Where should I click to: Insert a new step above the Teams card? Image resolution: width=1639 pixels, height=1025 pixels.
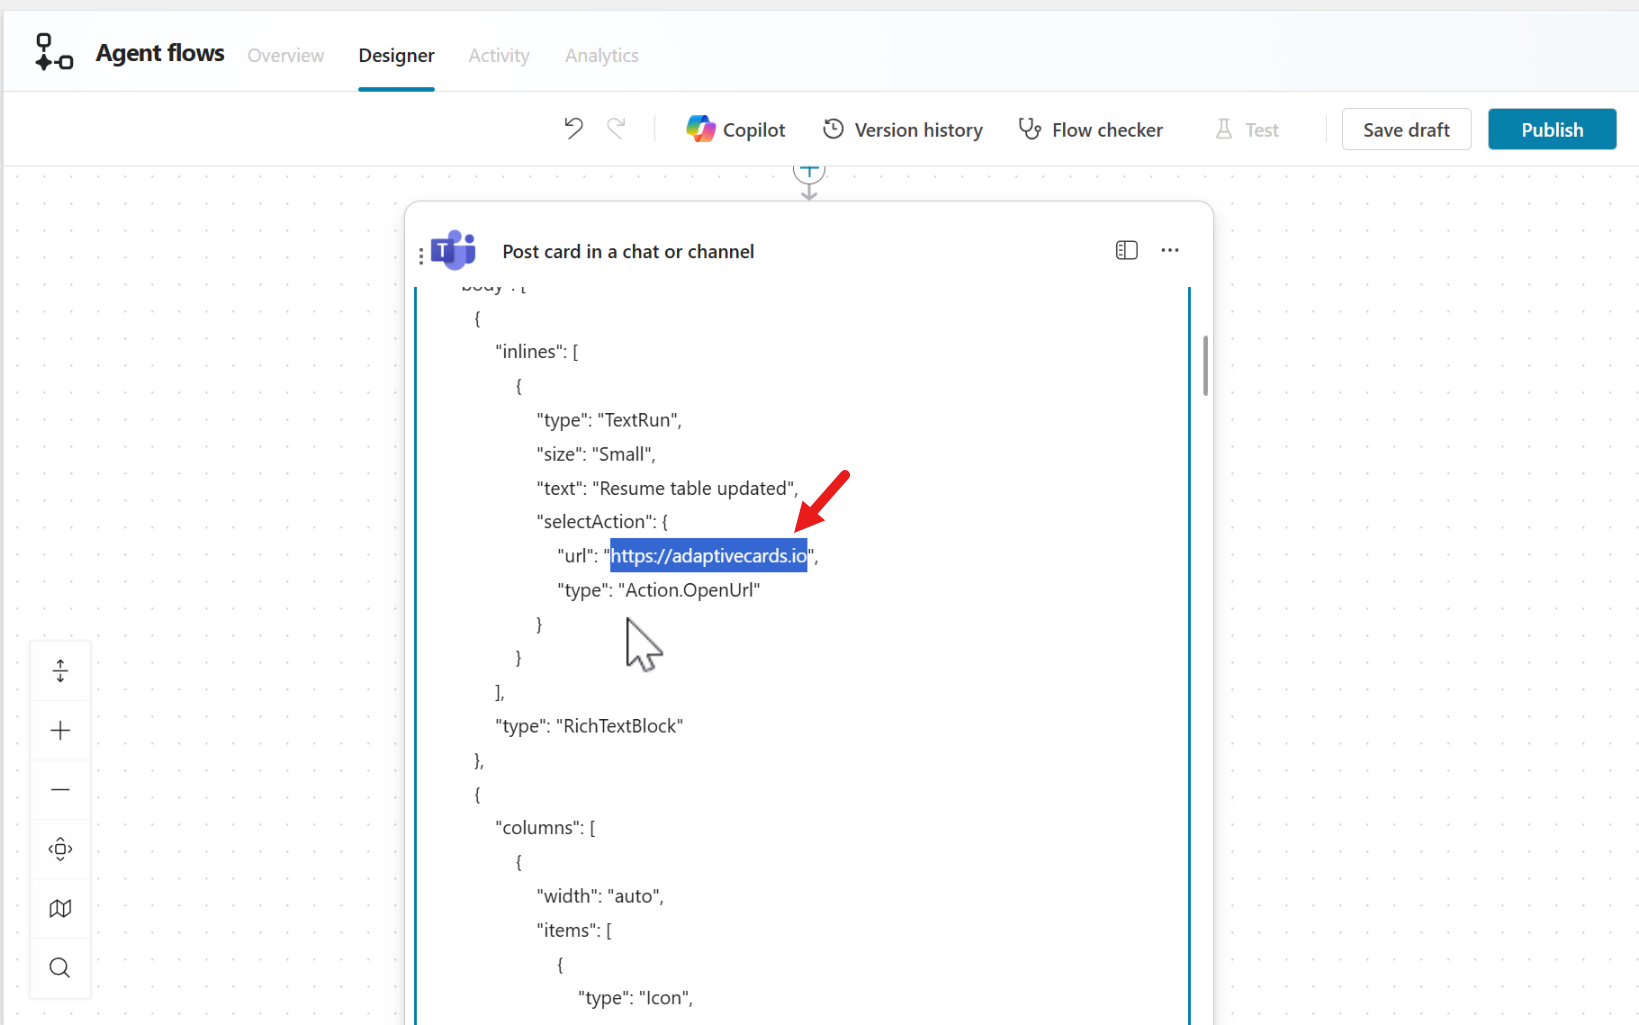tap(809, 170)
